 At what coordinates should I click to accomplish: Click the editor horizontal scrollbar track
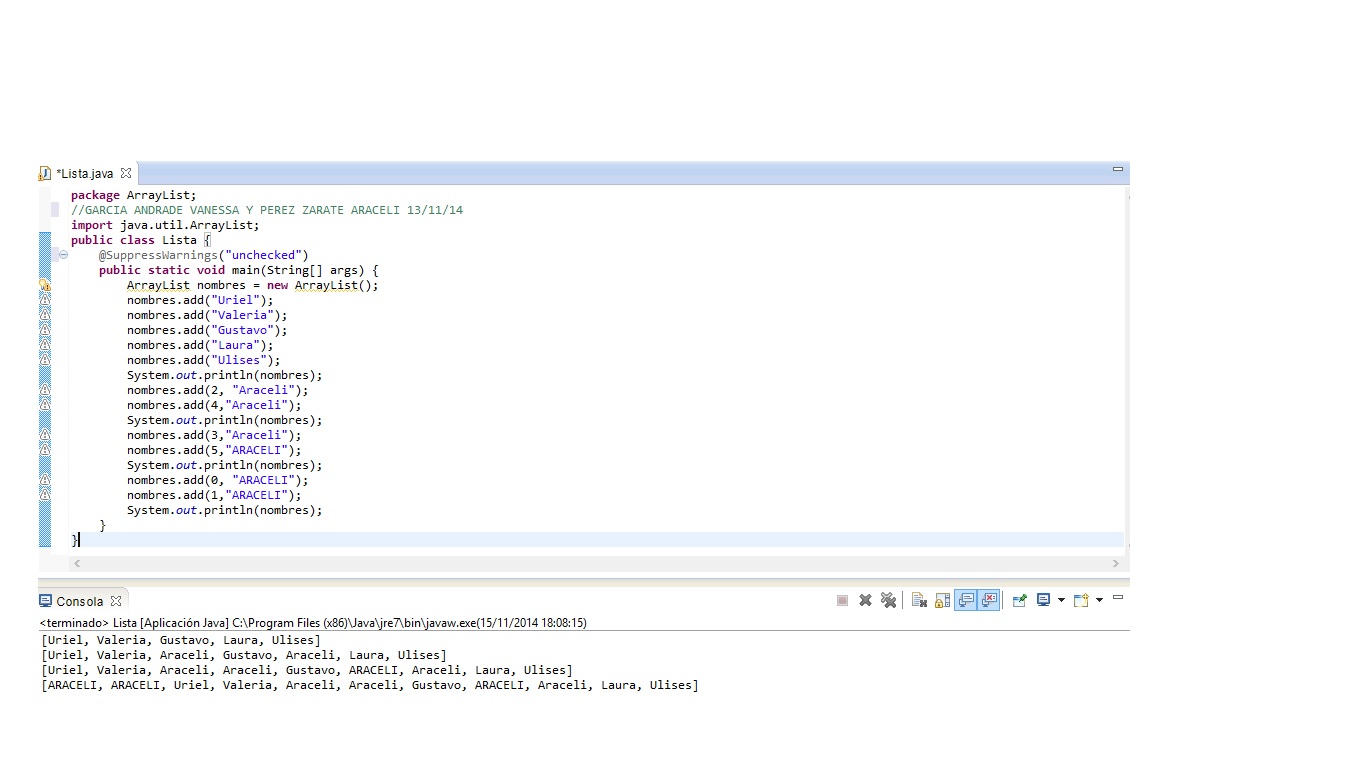click(596, 564)
